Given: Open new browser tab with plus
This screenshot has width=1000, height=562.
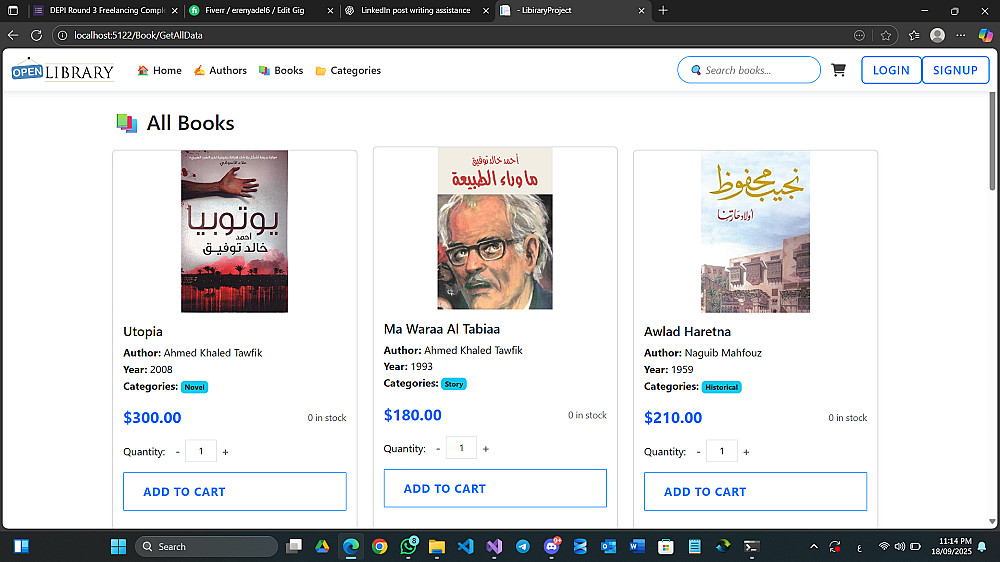Looking at the screenshot, I should [663, 10].
